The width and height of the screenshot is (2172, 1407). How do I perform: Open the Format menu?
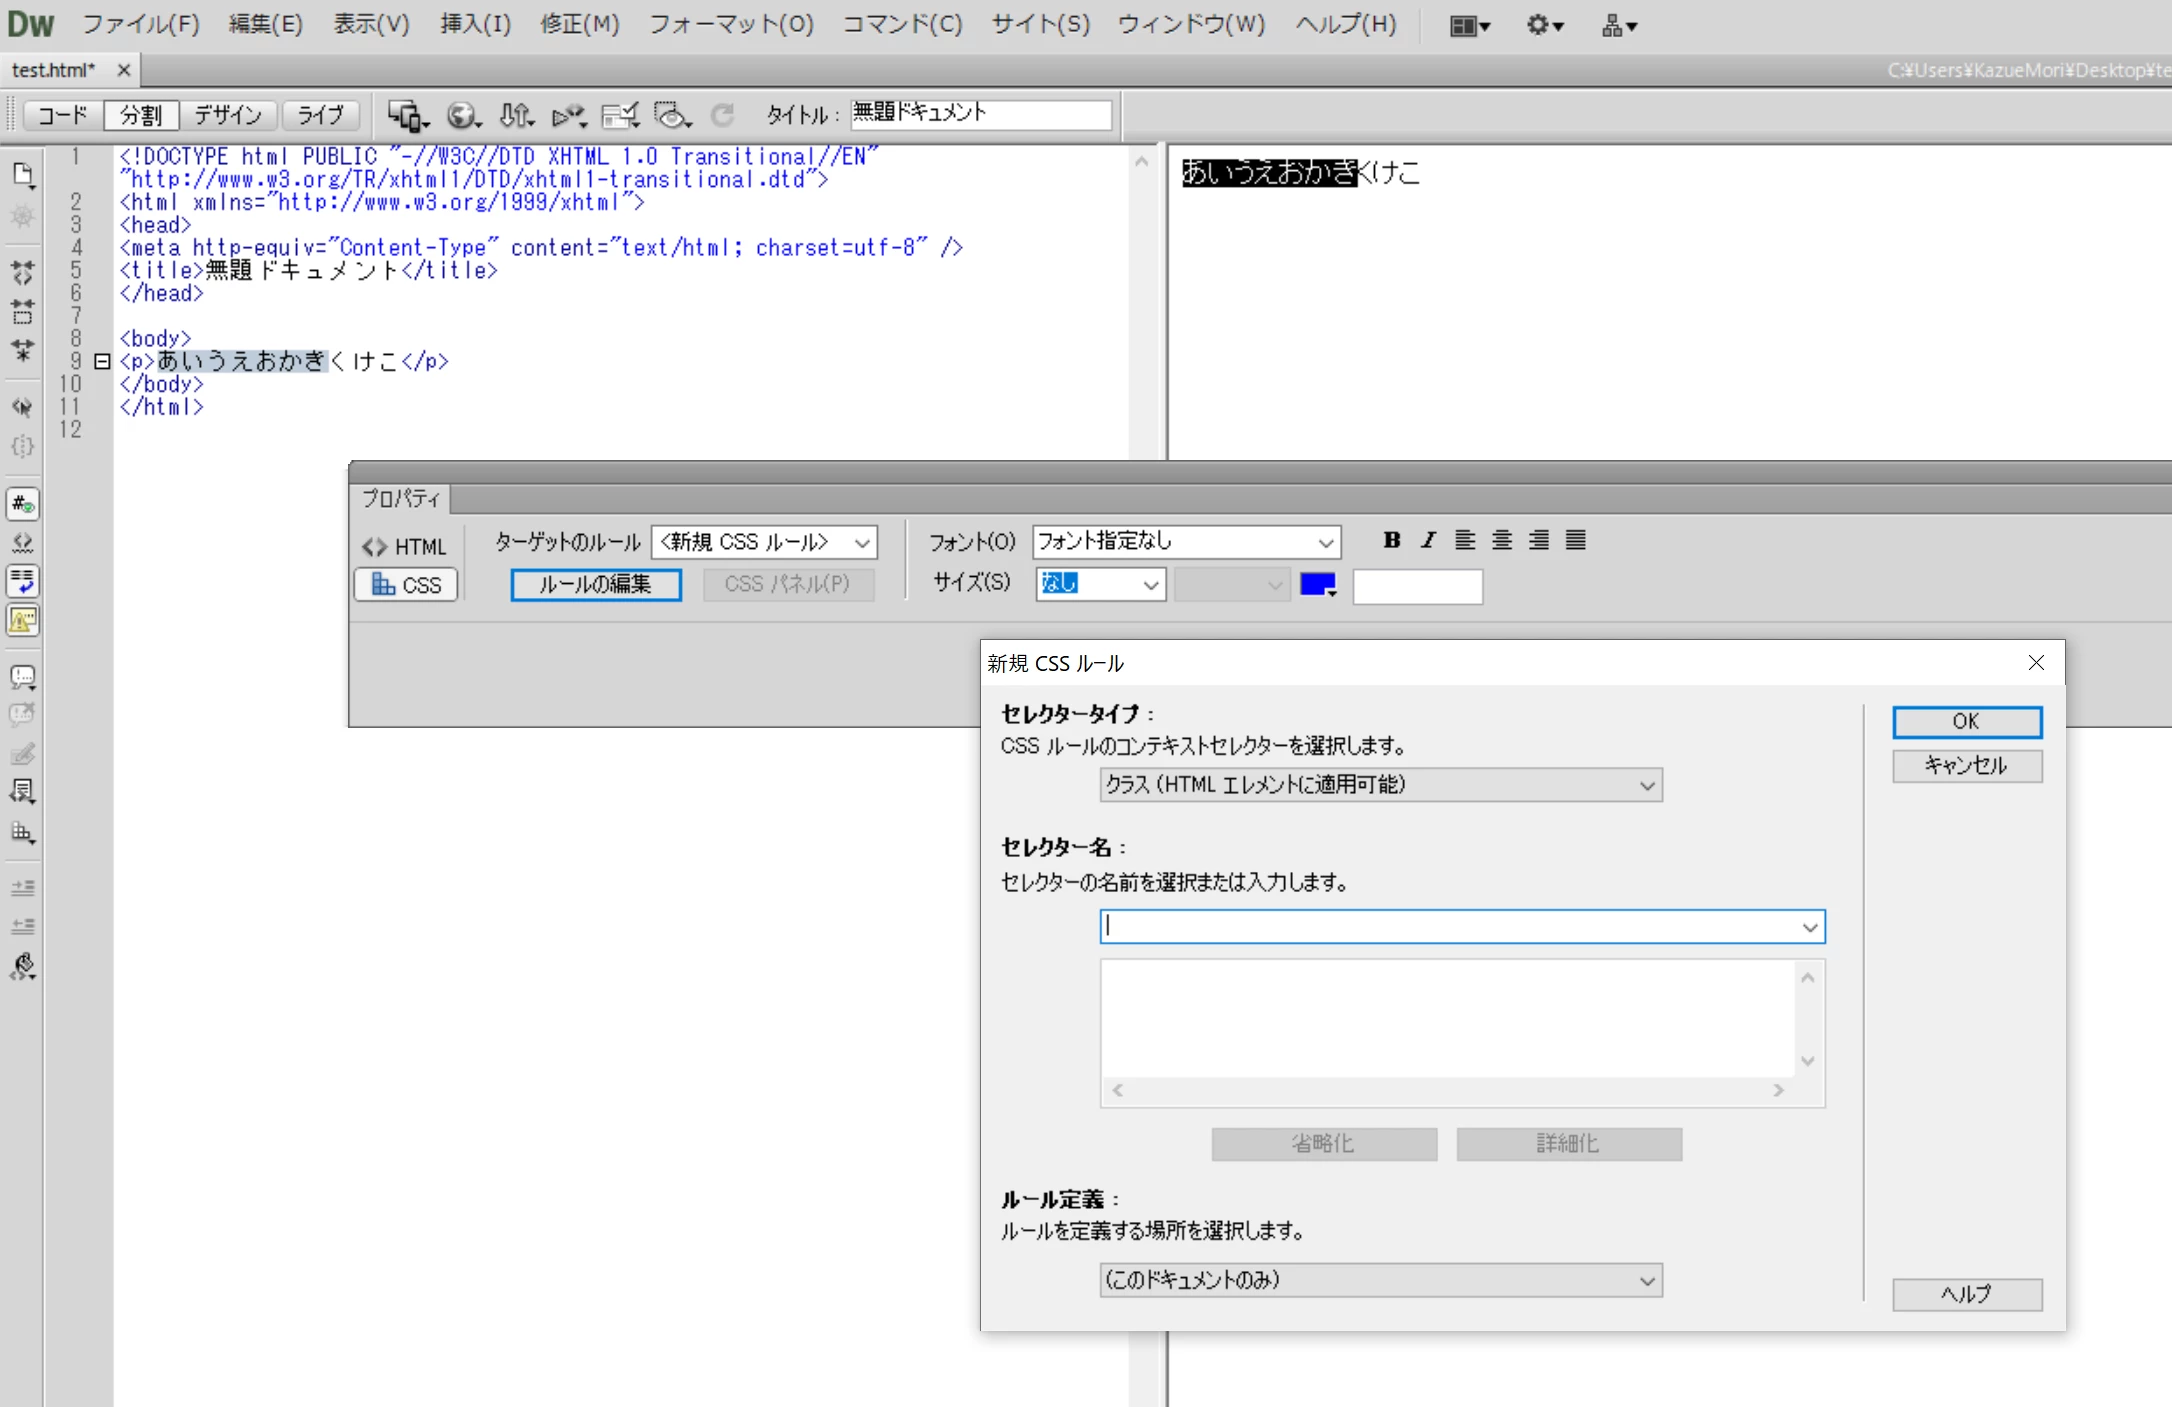tap(731, 24)
